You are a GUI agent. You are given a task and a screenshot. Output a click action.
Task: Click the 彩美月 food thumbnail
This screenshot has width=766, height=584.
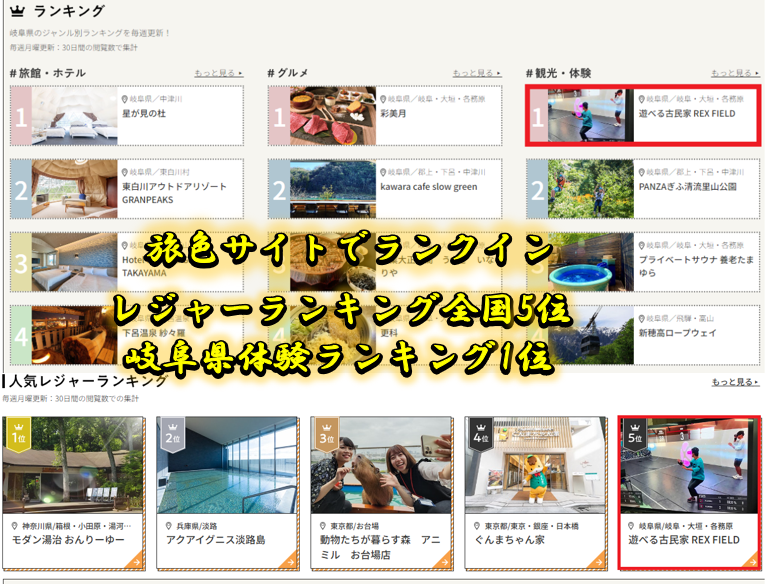(x=332, y=115)
